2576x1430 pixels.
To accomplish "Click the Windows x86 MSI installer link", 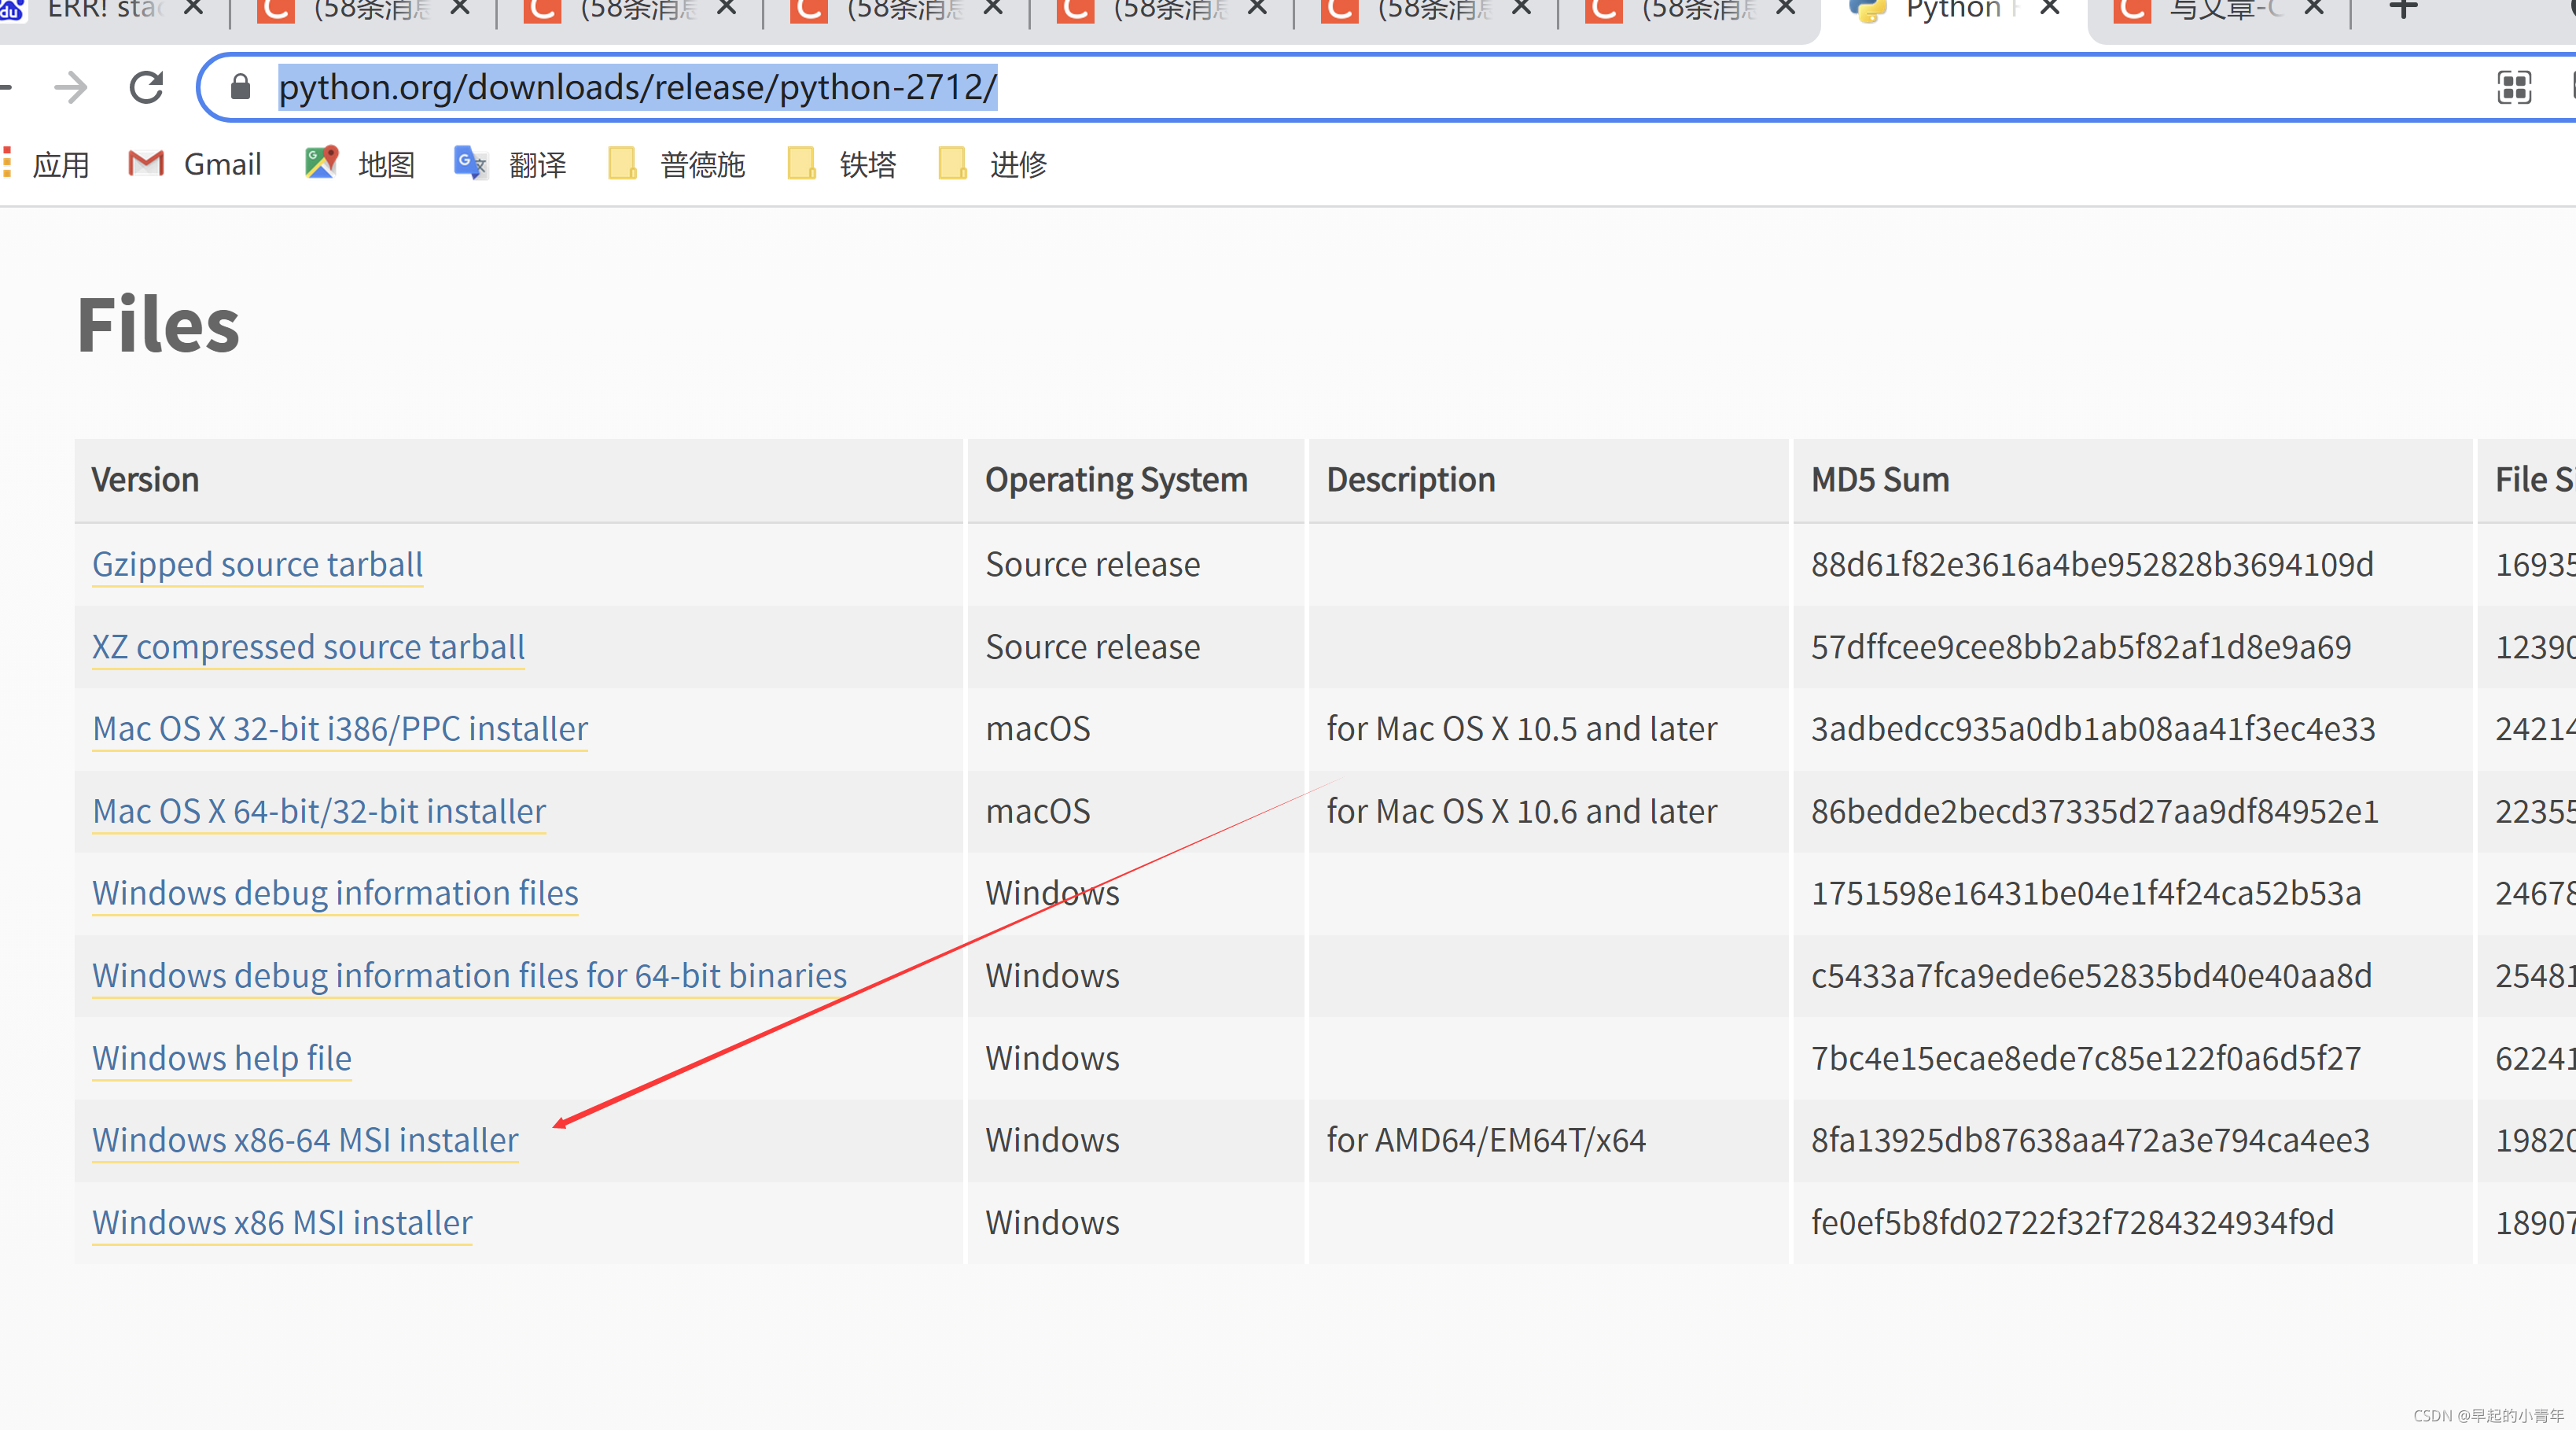I will (282, 1221).
